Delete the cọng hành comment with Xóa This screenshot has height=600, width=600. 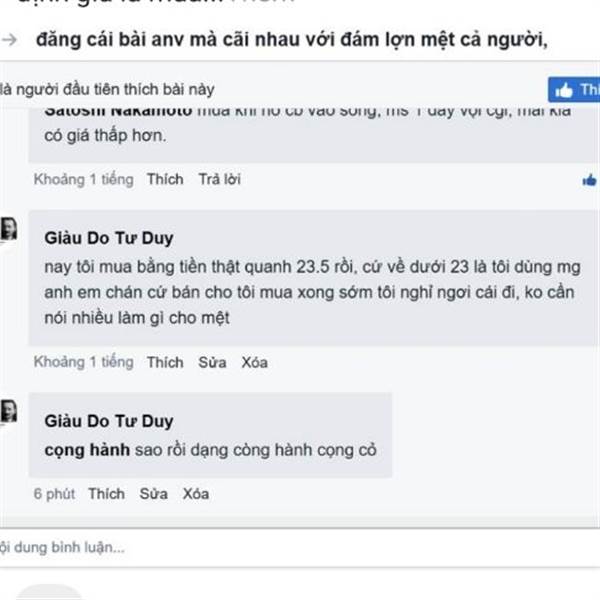tap(196, 494)
